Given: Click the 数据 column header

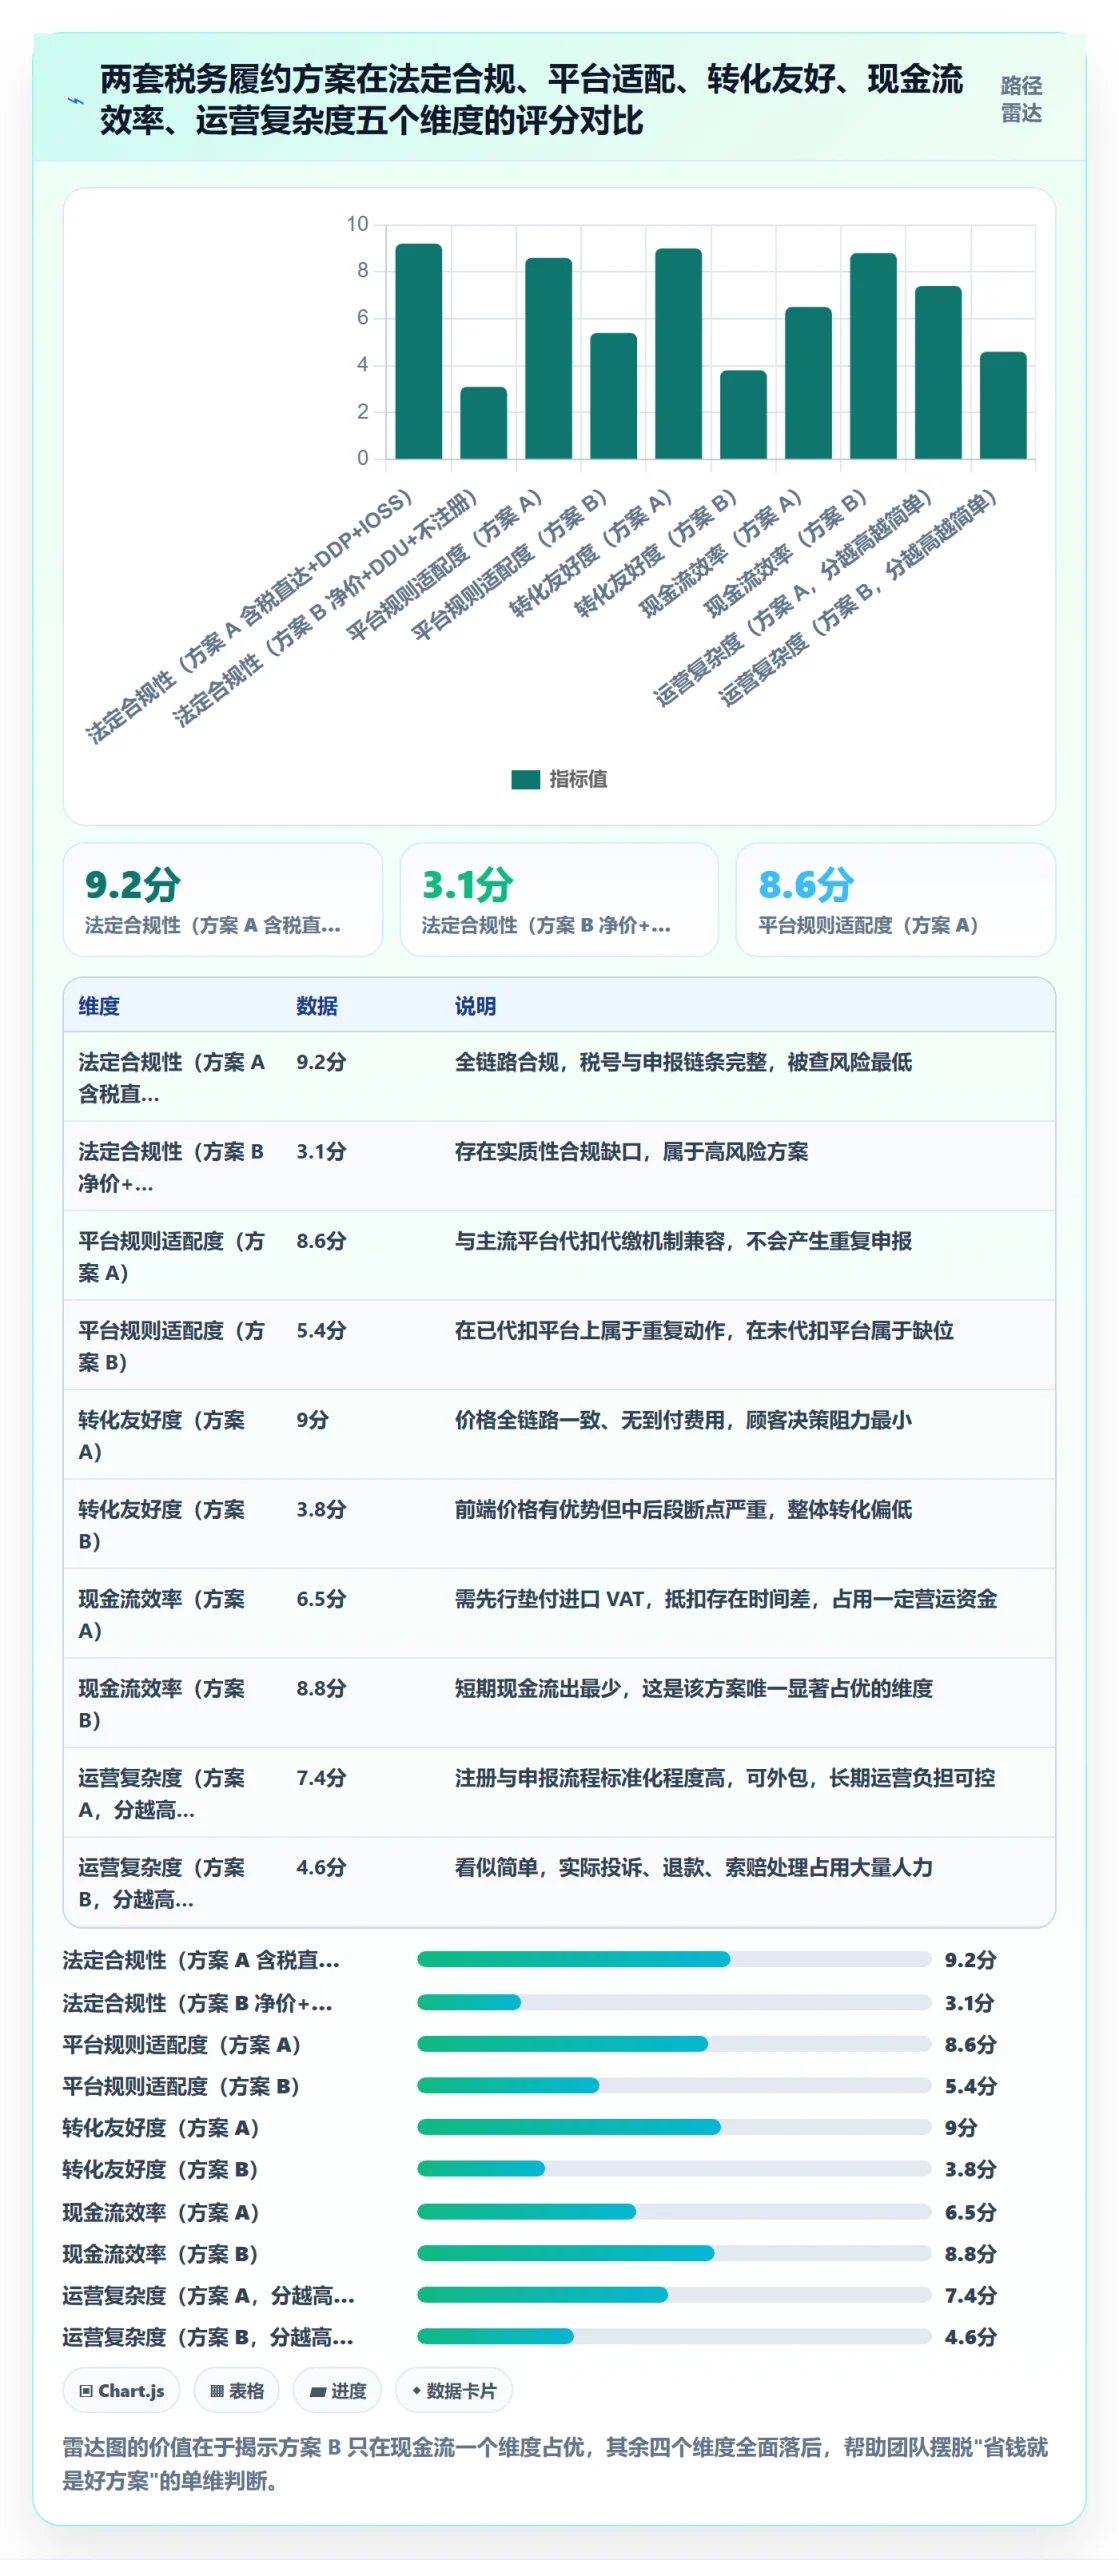Looking at the screenshot, I should (x=317, y=1006).
